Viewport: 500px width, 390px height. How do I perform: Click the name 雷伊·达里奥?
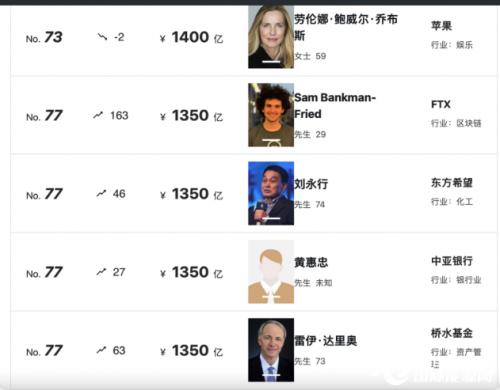tap(325, 341)
